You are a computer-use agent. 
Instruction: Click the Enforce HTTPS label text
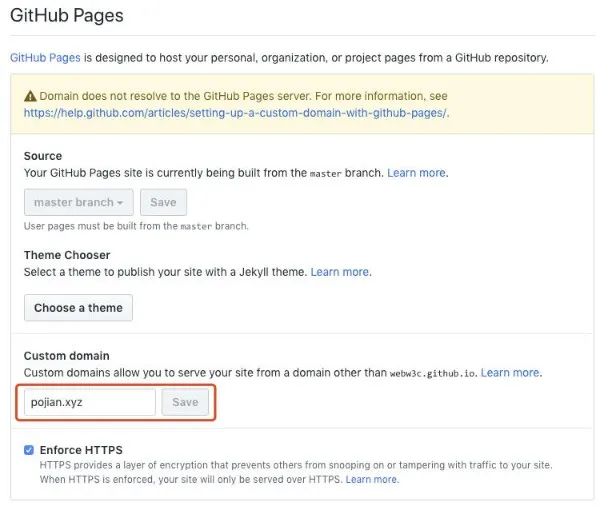pyautogui.click(x=81, y=450)
